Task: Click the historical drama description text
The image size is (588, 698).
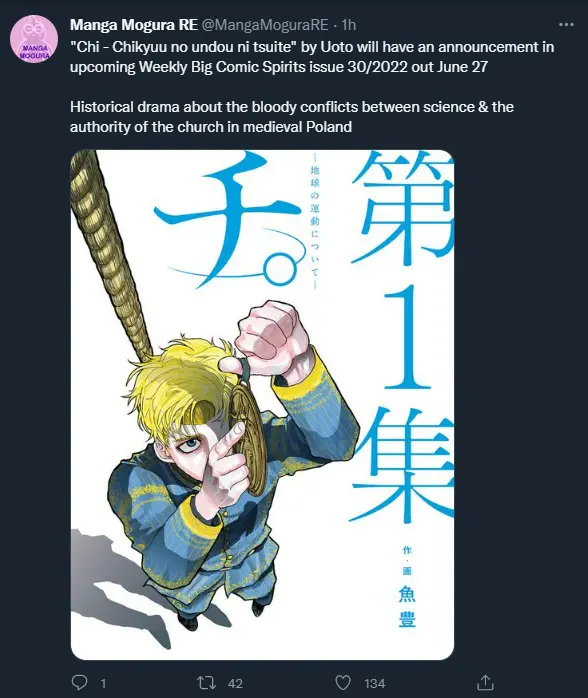Action: click(x=292, y=117)
